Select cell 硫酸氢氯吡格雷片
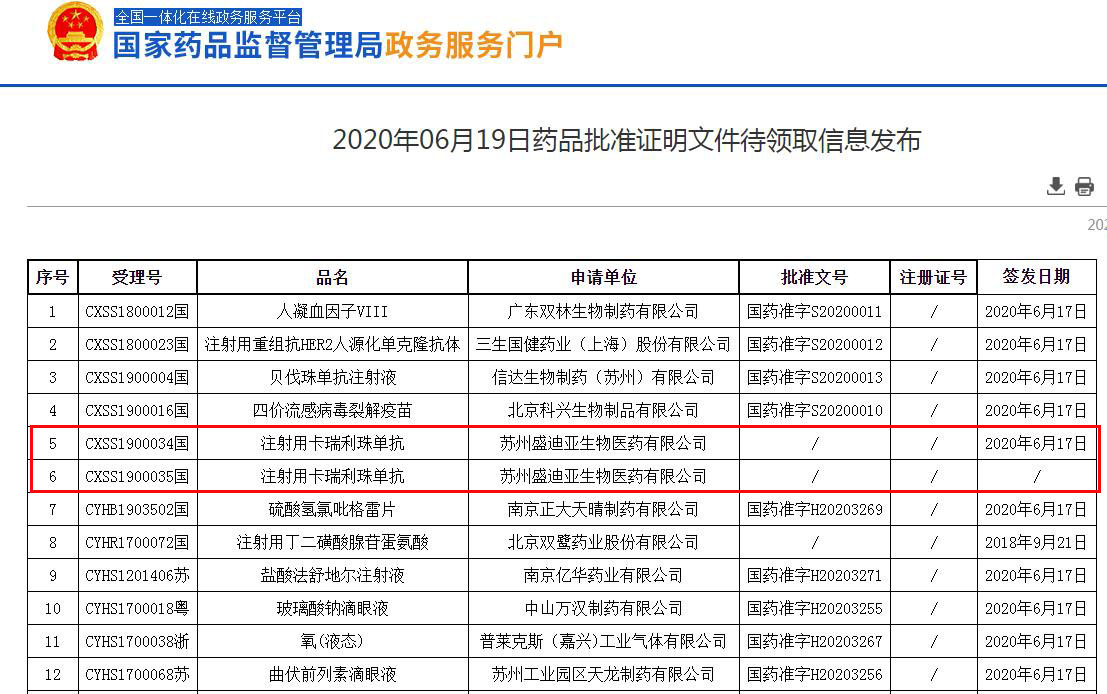Image resolution: width=1107 pixels, height=694 pixels. coord(333,509)
